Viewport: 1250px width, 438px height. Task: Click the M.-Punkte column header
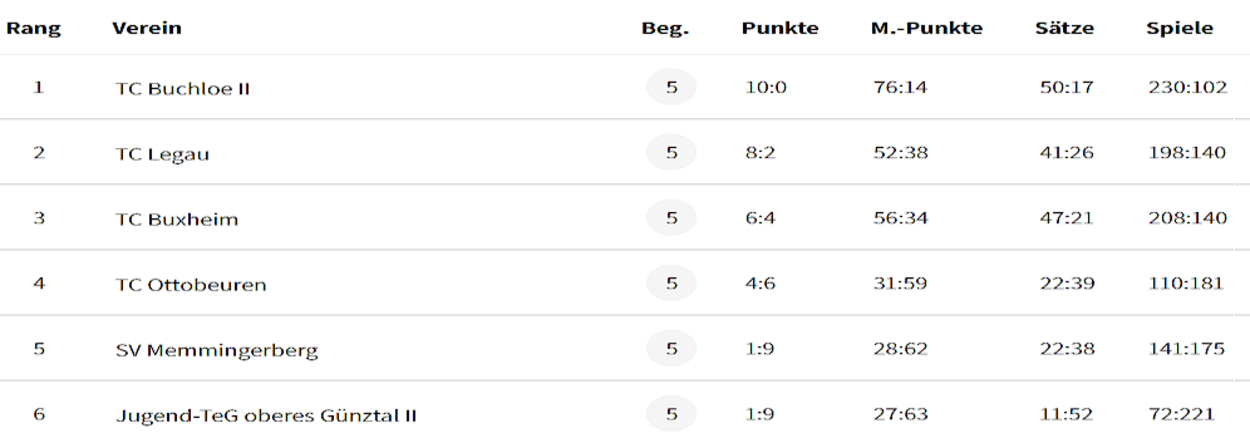click(927, 29)
